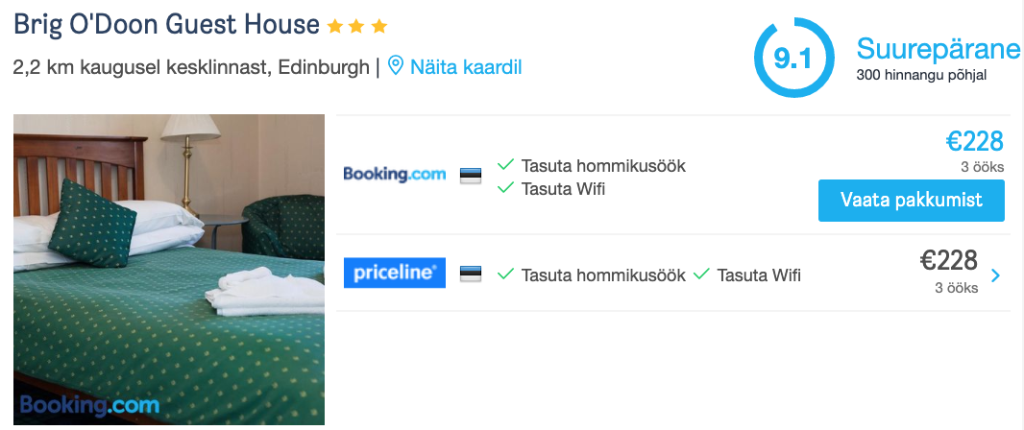This screenshot has height=430, width=1024.
Task: Click the 9.1 rating score circle
Action: tap(793, 58)
